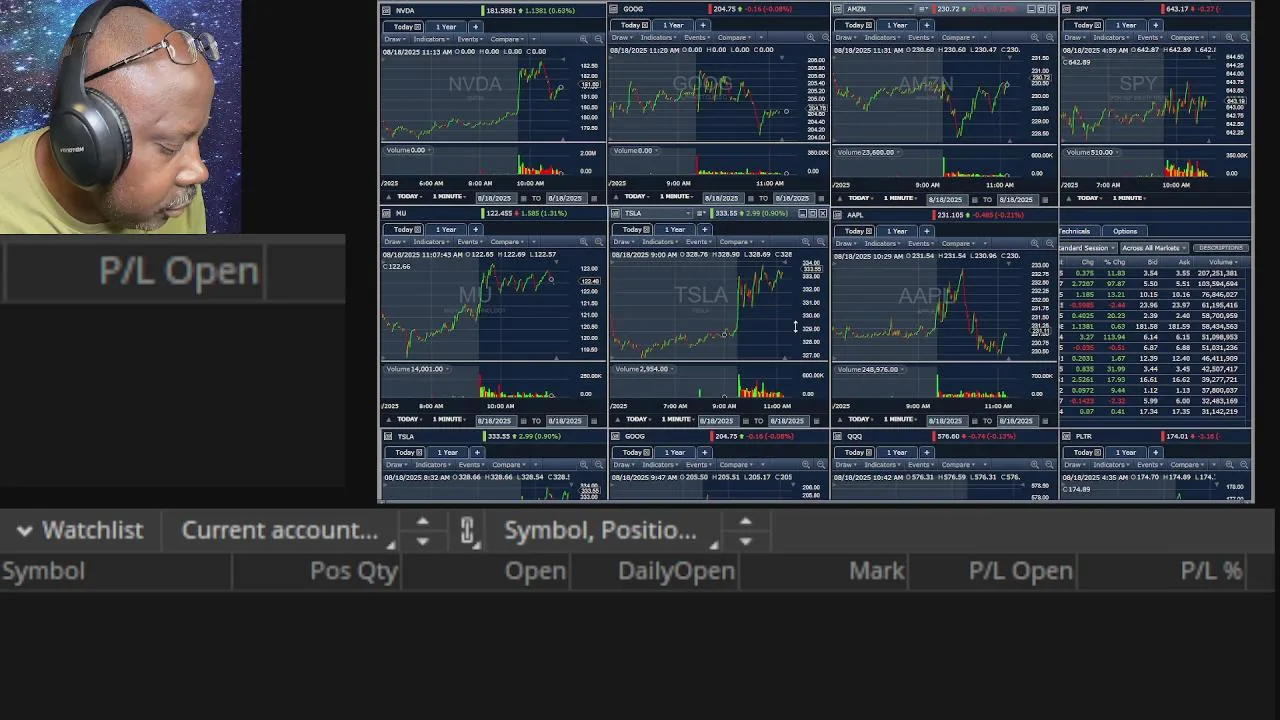
Task: Open the AMZN symbol selector dropdown
Action: (910, 10)
